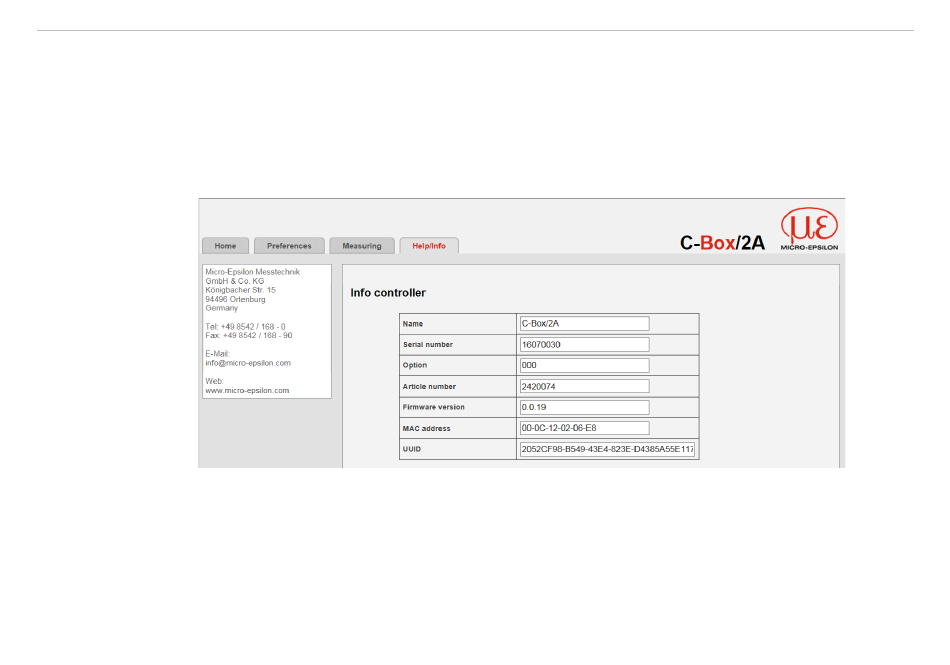Open the Measuring tab

pos(362,246)
